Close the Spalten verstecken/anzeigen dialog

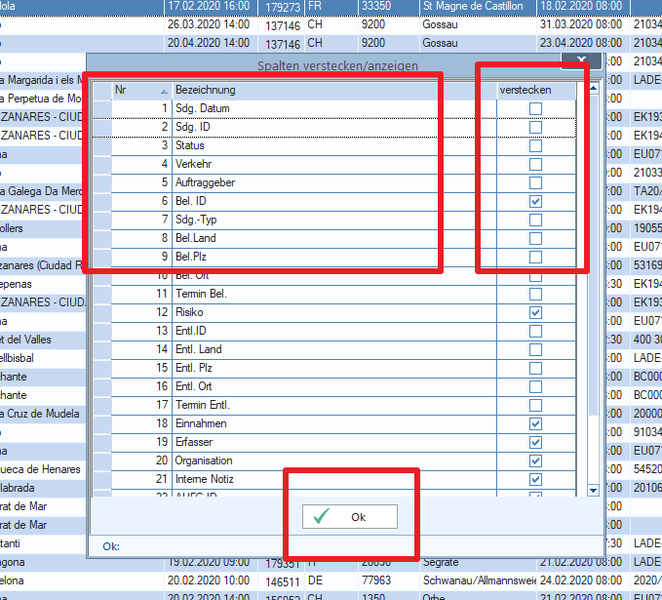pyautogui.click(x=581, y=60)
